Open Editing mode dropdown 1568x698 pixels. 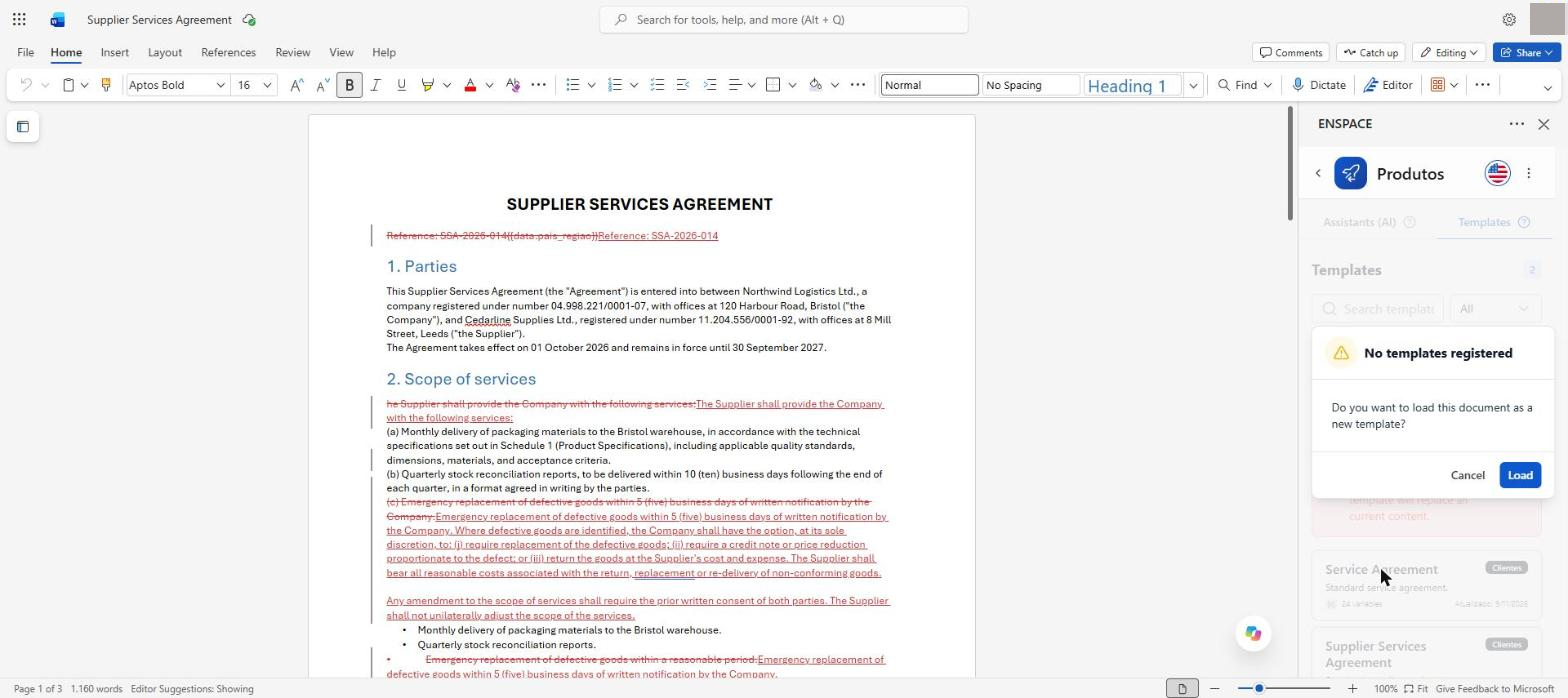coord(1450,52)
